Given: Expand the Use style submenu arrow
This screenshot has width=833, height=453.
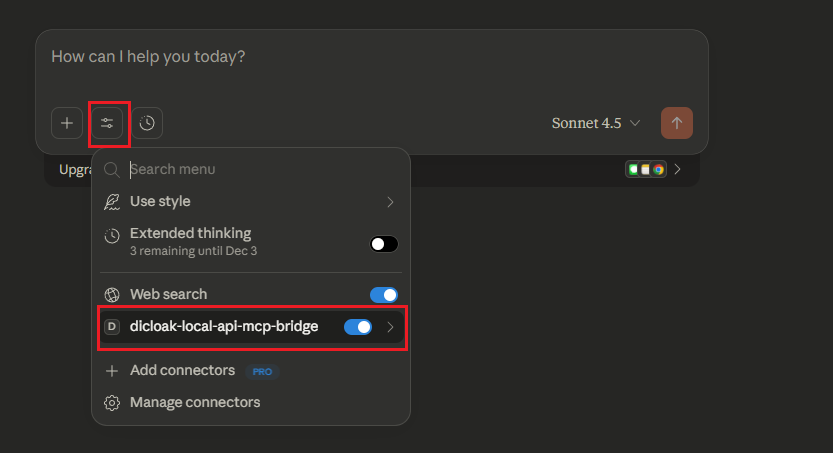Looking at the screenshot, I should pyautogui.click(x=390, y=202).
